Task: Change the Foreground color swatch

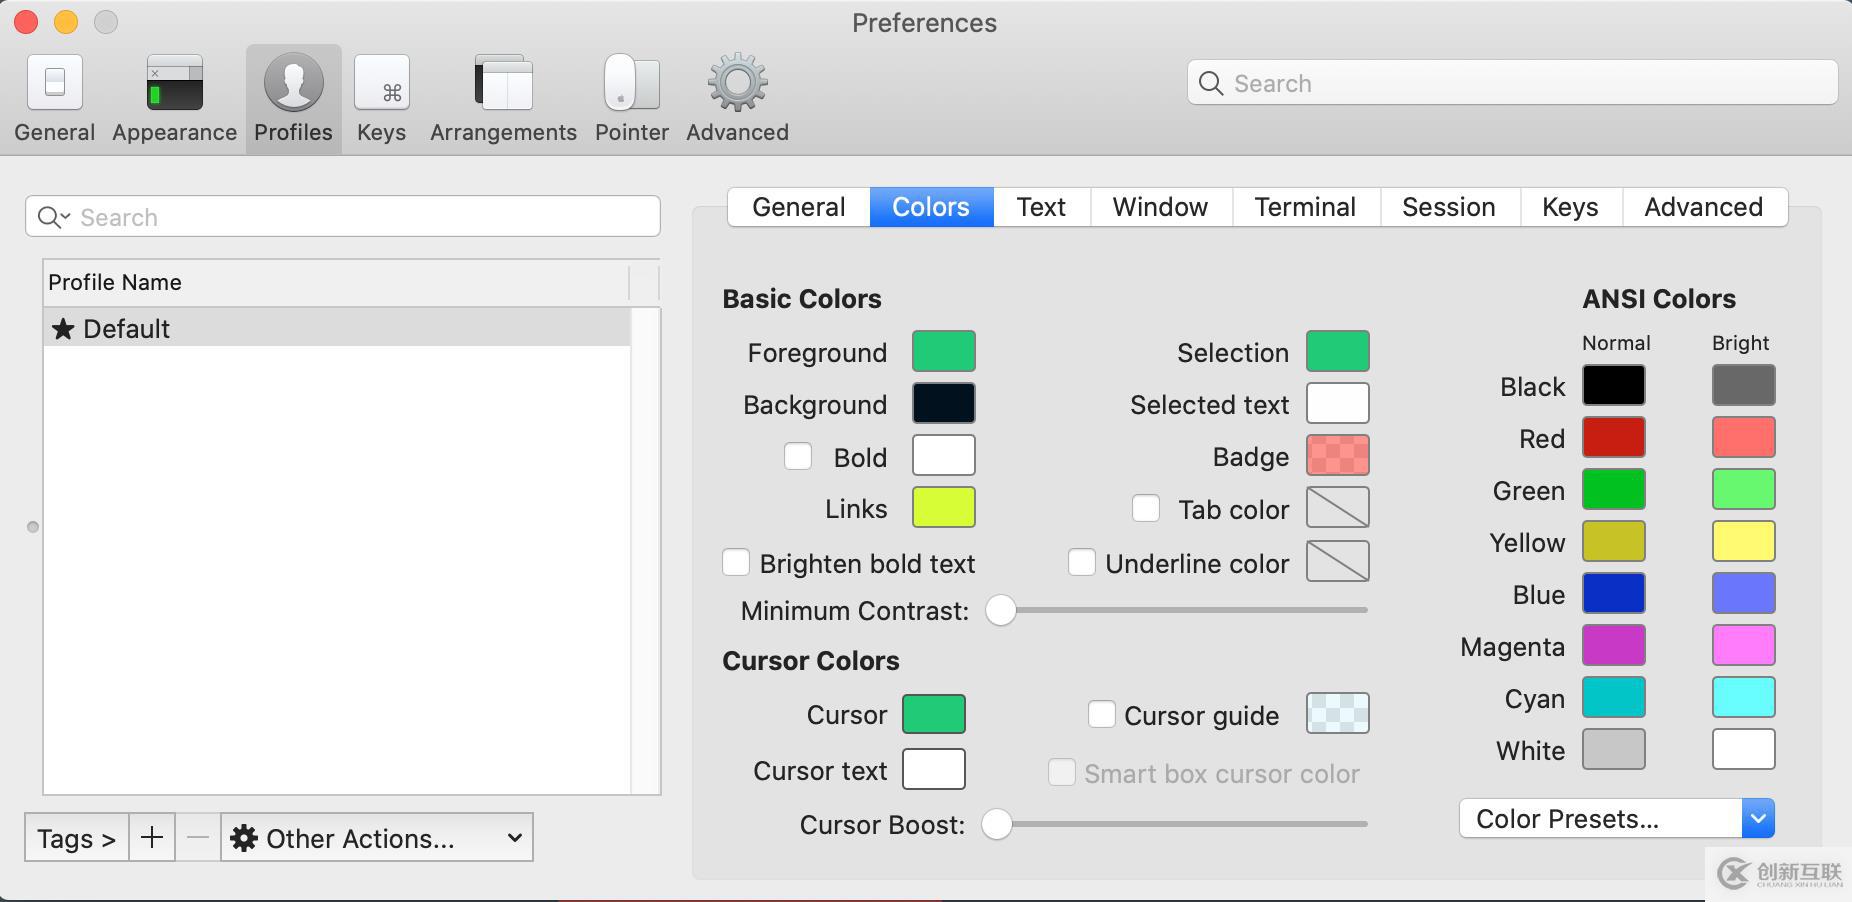Action: 943,351
